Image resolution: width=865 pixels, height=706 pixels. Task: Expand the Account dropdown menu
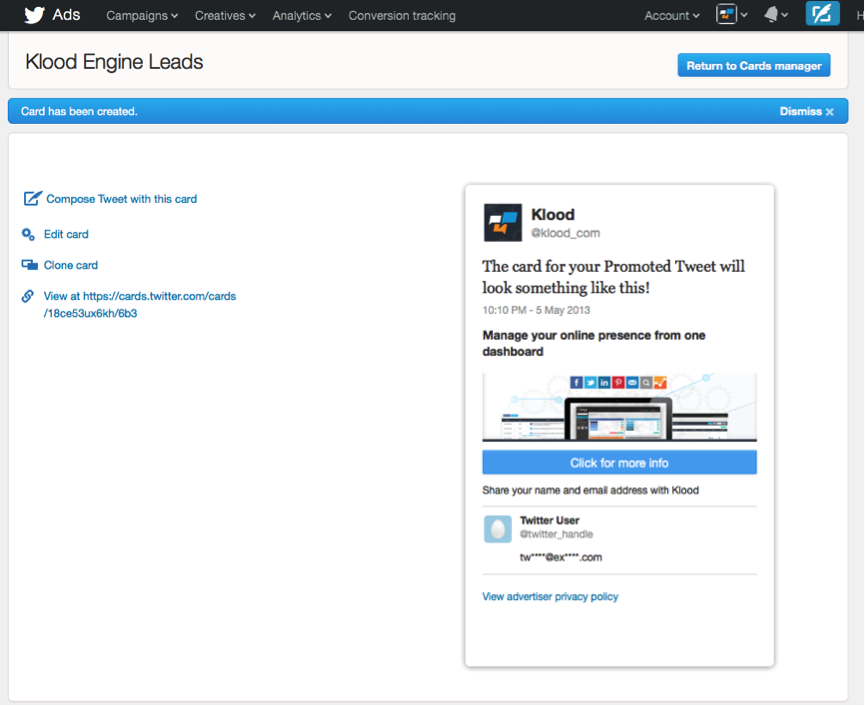(672, 15)
